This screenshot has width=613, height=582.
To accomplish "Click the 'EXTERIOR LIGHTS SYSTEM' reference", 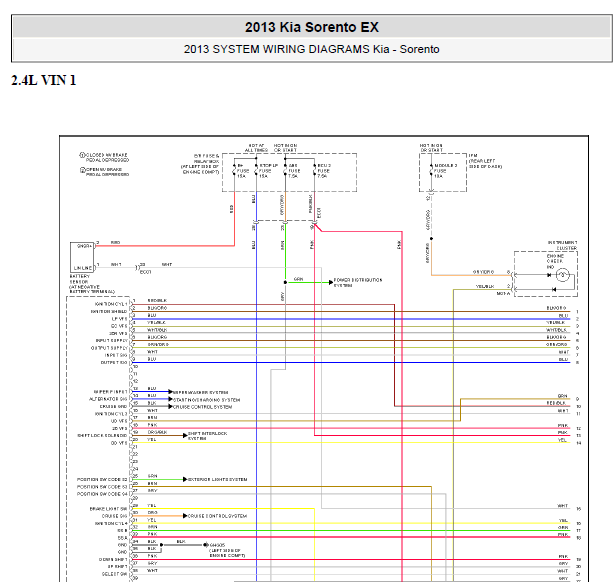I will click(217, 480).
